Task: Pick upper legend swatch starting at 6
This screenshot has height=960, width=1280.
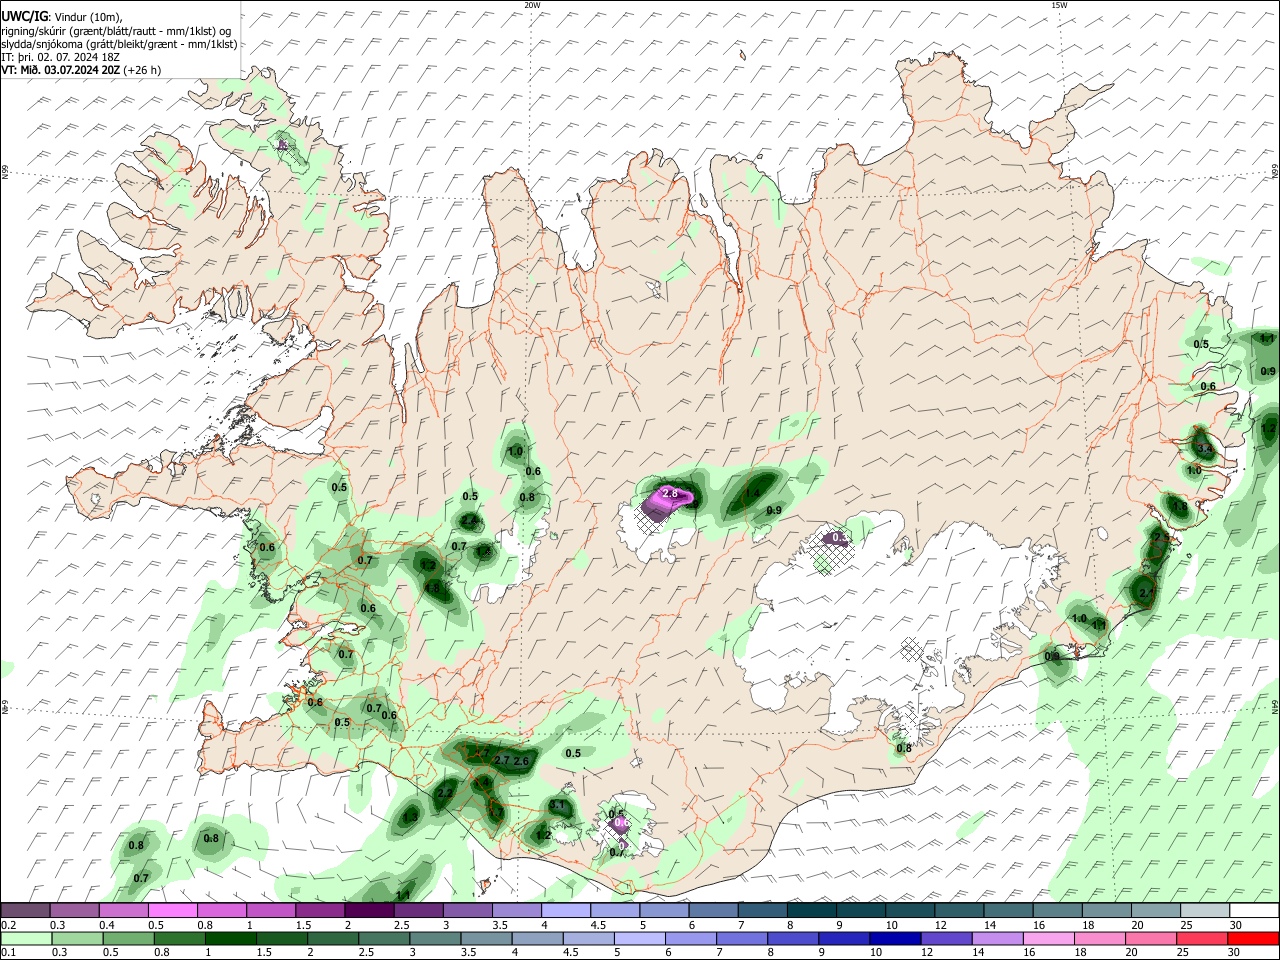Action: (x=712, y=911)
